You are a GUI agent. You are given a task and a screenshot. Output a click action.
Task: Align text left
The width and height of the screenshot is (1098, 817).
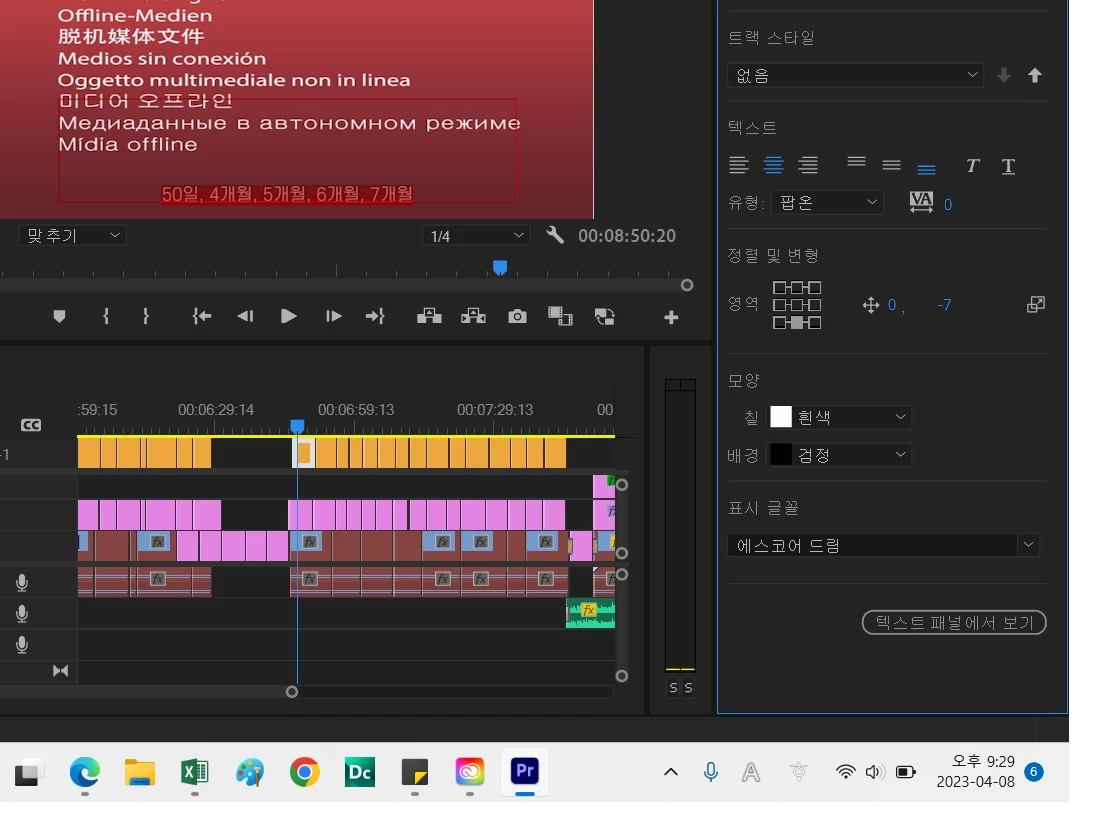pyautogui.click(x=739, y=165)
